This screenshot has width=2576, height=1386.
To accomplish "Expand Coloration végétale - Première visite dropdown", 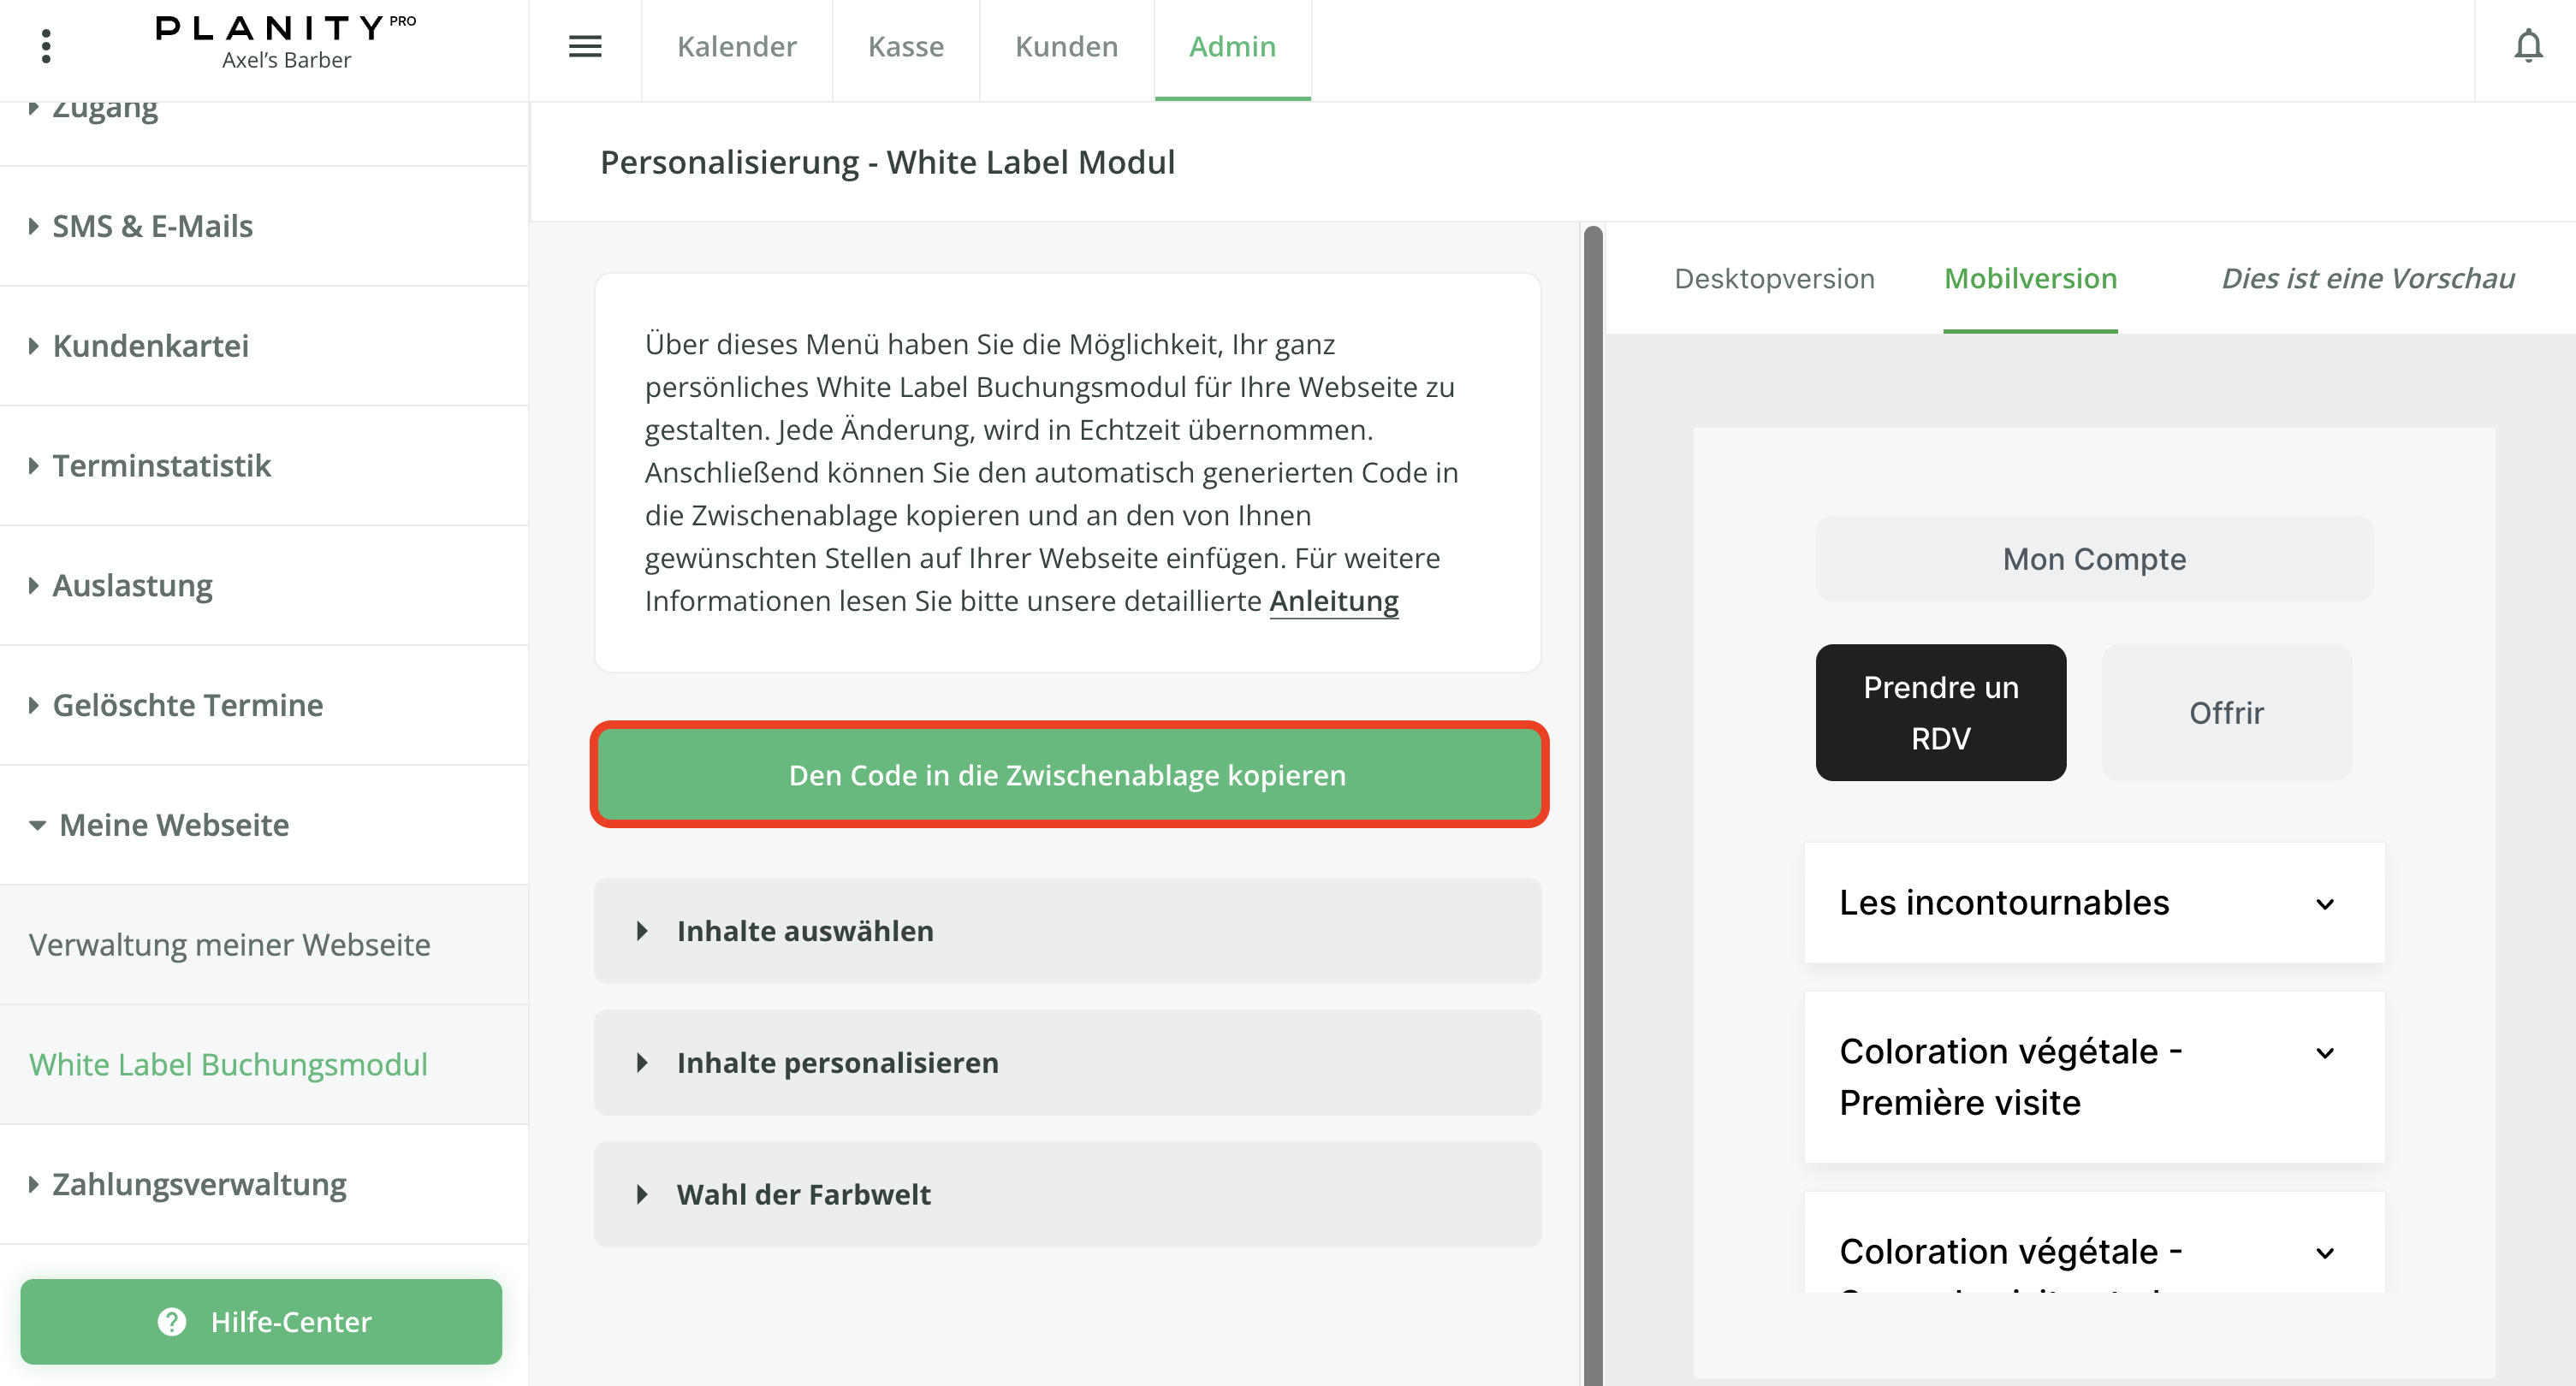I will (x=2325, y=1053).
